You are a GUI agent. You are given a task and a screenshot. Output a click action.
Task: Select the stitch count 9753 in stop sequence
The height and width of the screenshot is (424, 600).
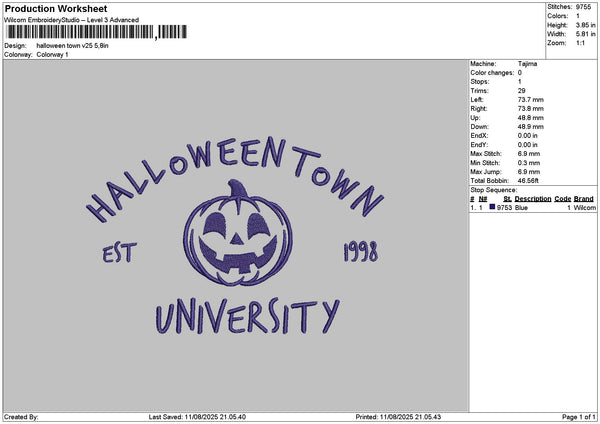tap(504, 208)
